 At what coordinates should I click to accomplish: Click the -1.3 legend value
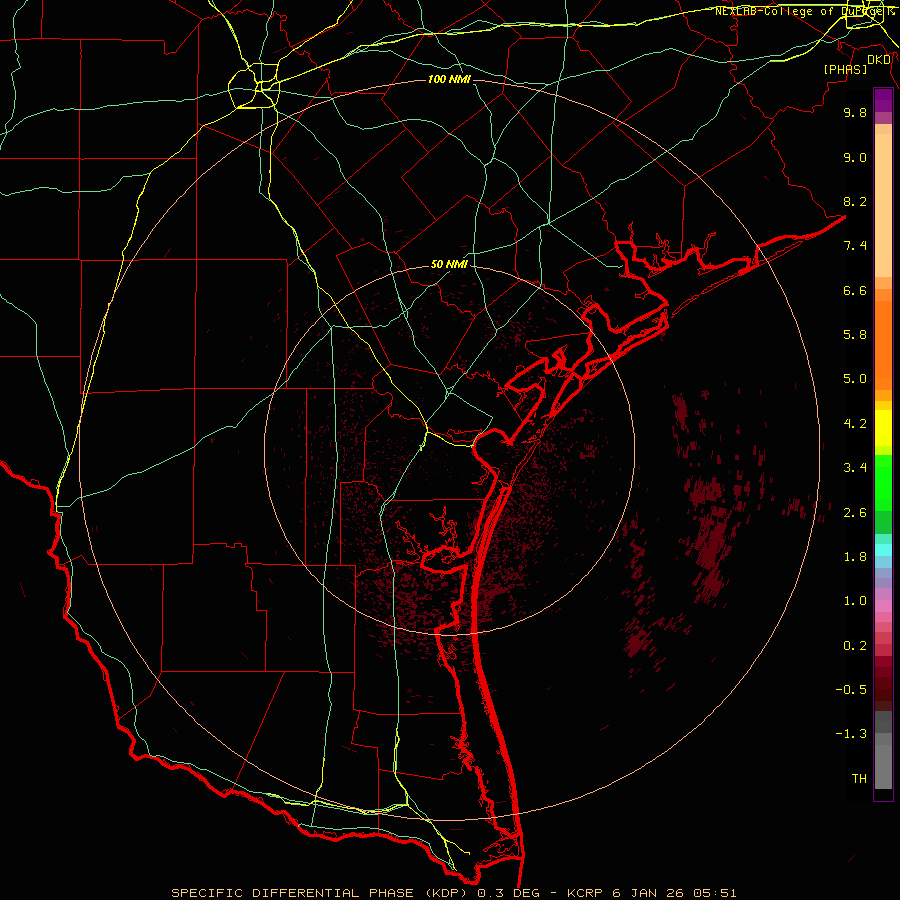click(851, 734)
